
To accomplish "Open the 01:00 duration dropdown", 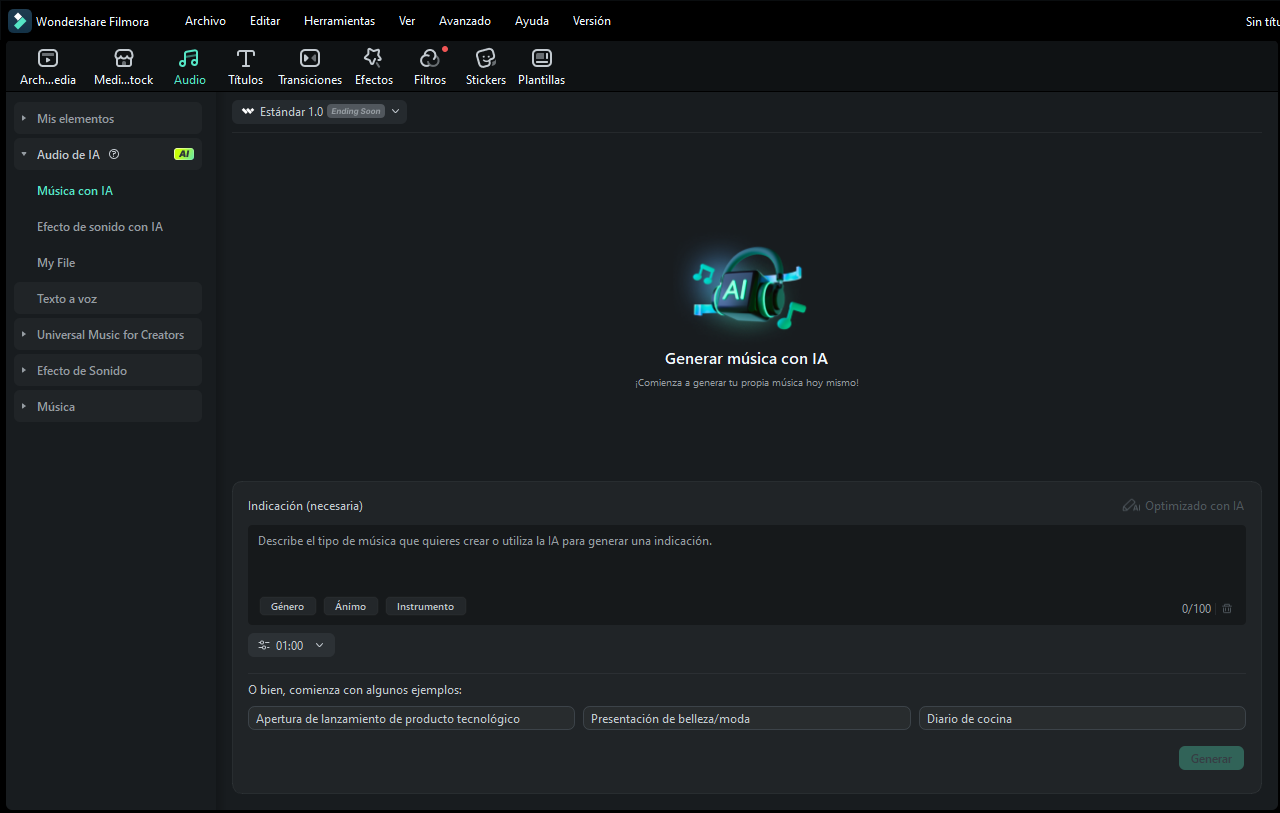I will pos(291,645).
